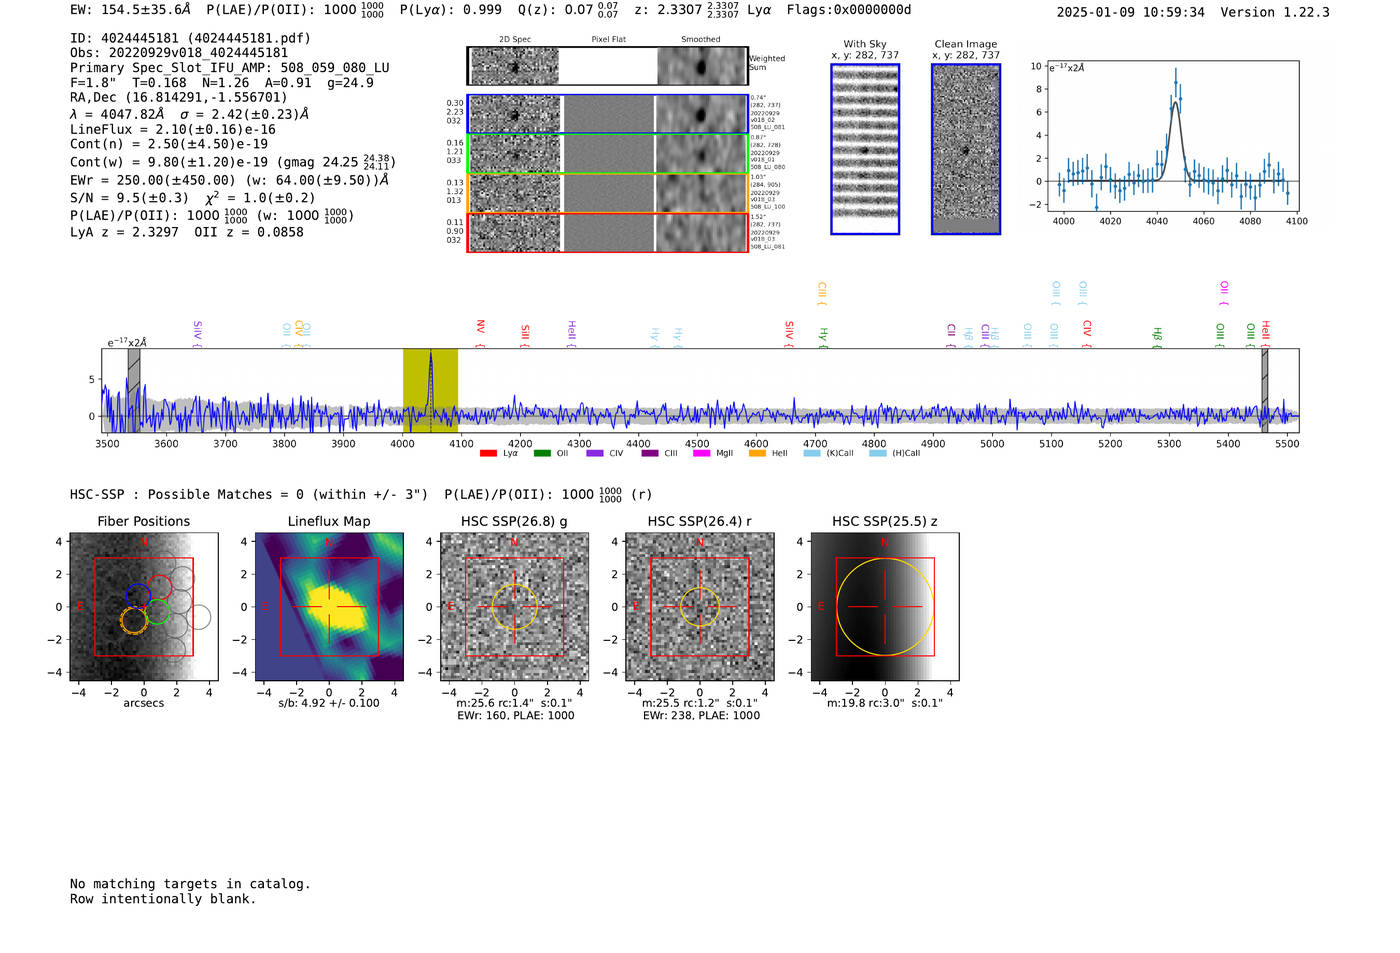Click the CIII legend swatch below spectrum

(650, 453)
